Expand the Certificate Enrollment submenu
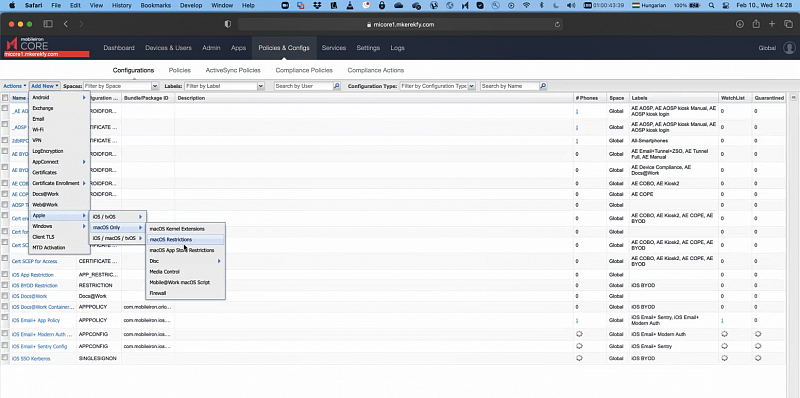The image size is (800, 398). (x=59, y=183)
